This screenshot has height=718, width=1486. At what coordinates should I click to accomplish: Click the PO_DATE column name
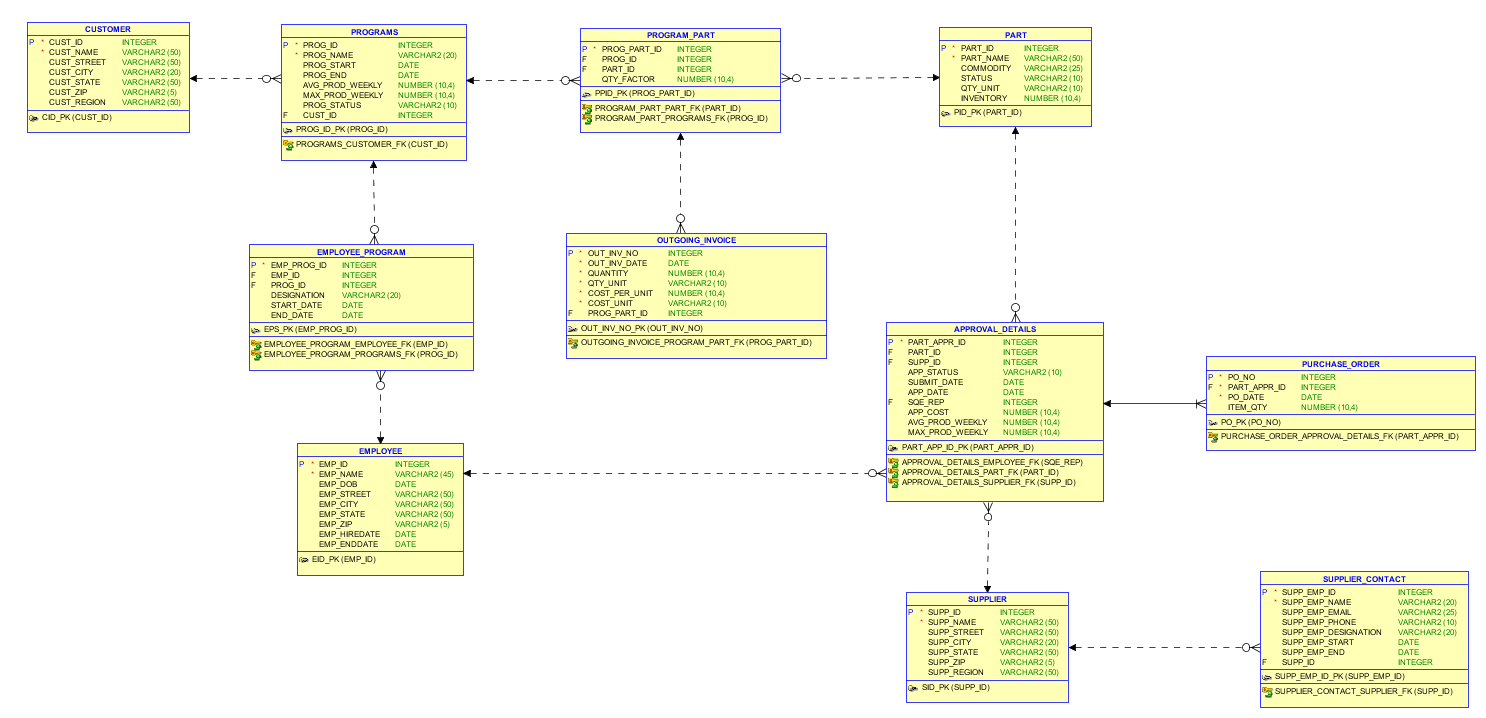(1245, 397)
